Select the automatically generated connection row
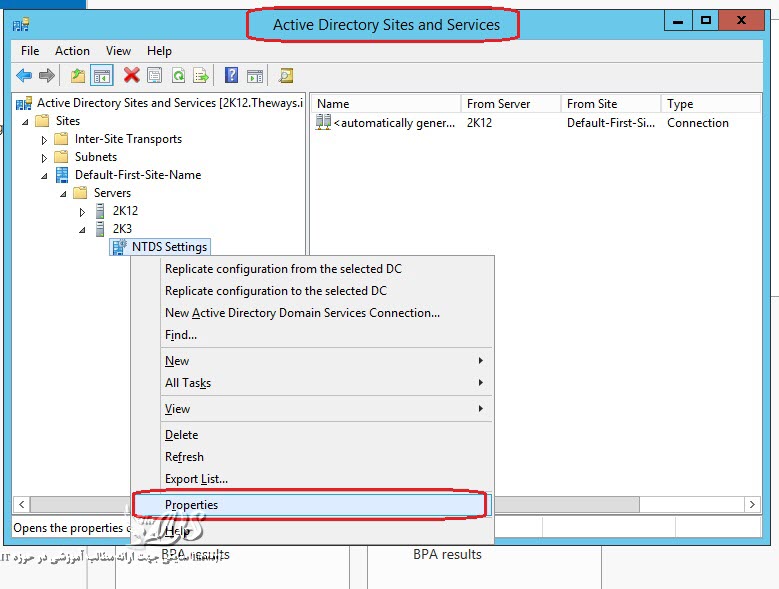 click(391, 123)
